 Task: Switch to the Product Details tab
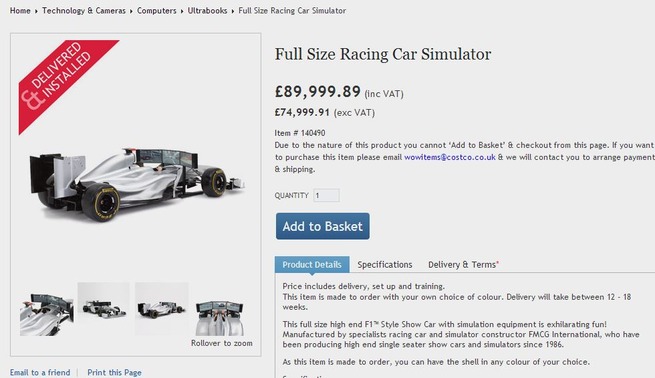tap(312, 264)
